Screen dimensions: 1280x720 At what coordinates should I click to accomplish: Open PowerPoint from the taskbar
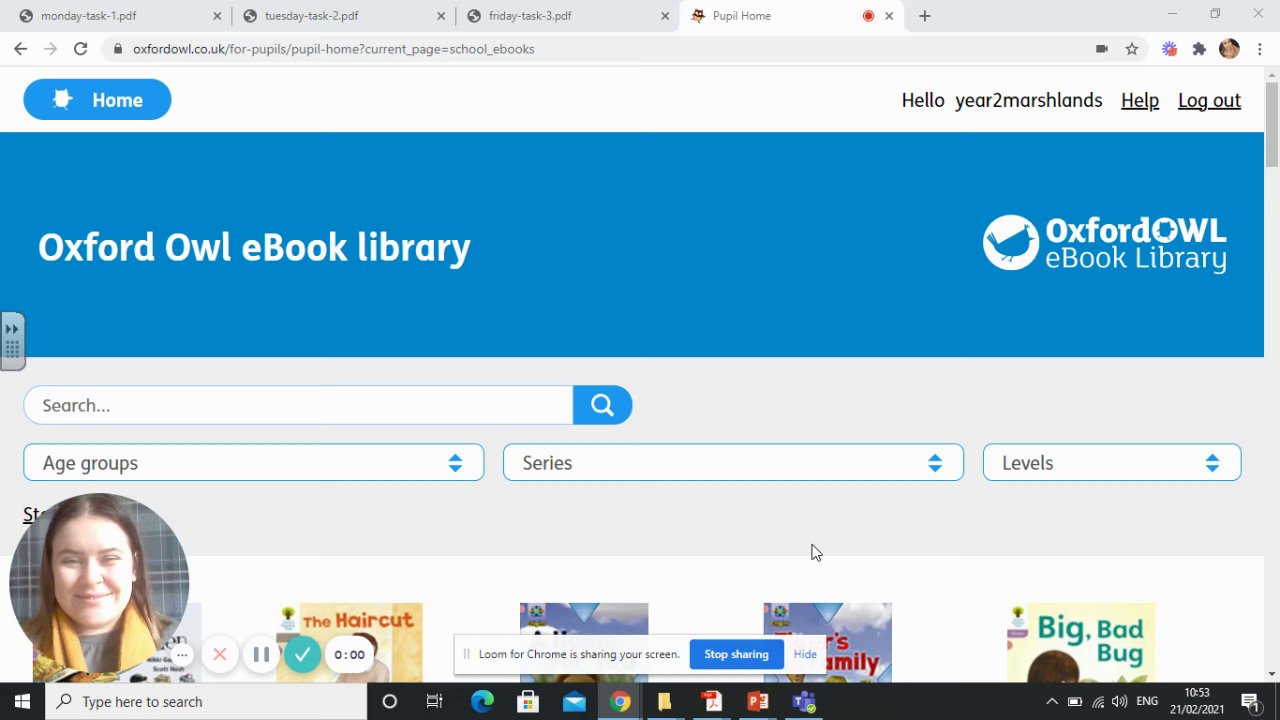tap(757, 702)
